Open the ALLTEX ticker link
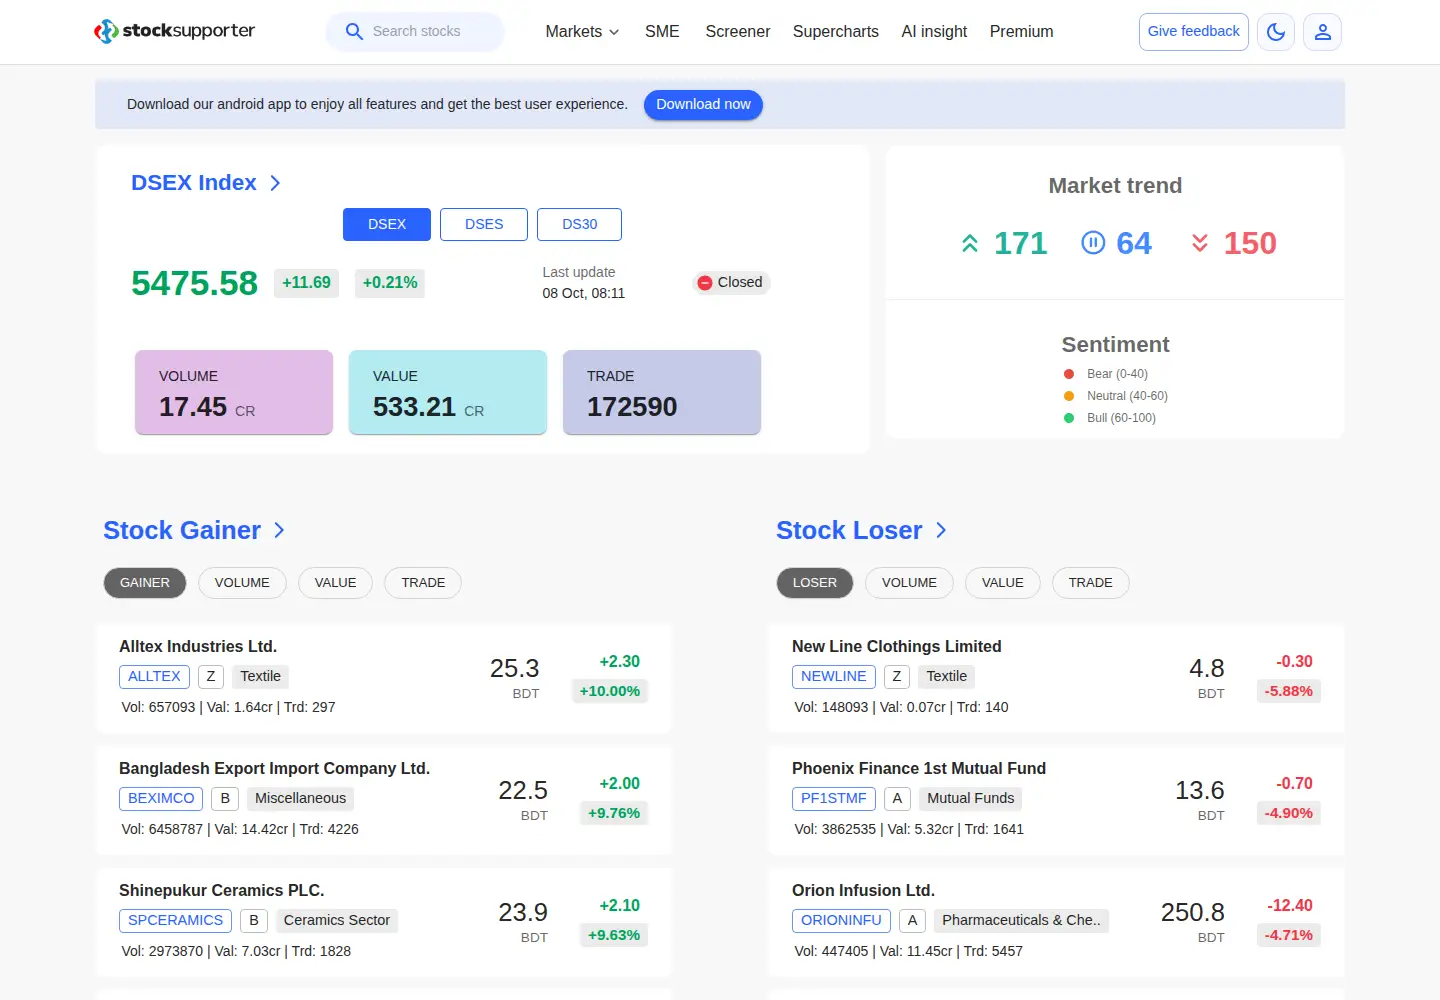 click(154, 677)
